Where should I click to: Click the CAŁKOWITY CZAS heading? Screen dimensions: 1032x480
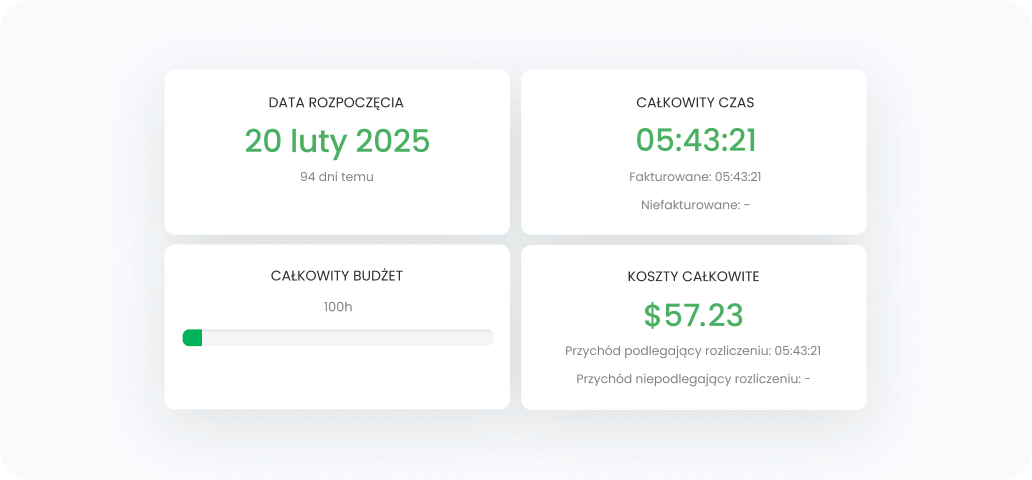[x=694, y=102]
